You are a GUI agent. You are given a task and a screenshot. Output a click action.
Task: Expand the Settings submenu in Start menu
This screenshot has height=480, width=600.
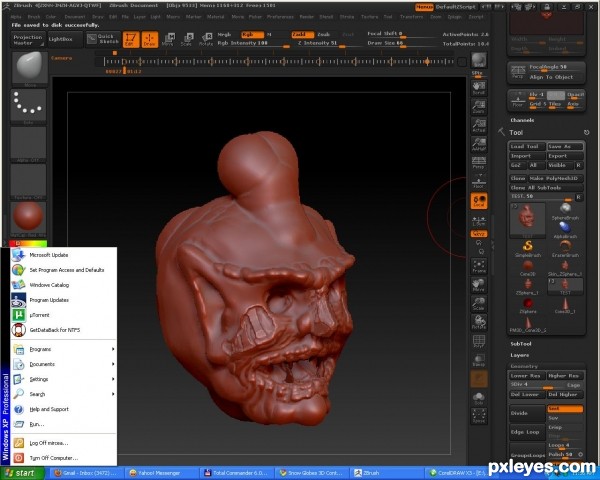[x=64, y=379]
